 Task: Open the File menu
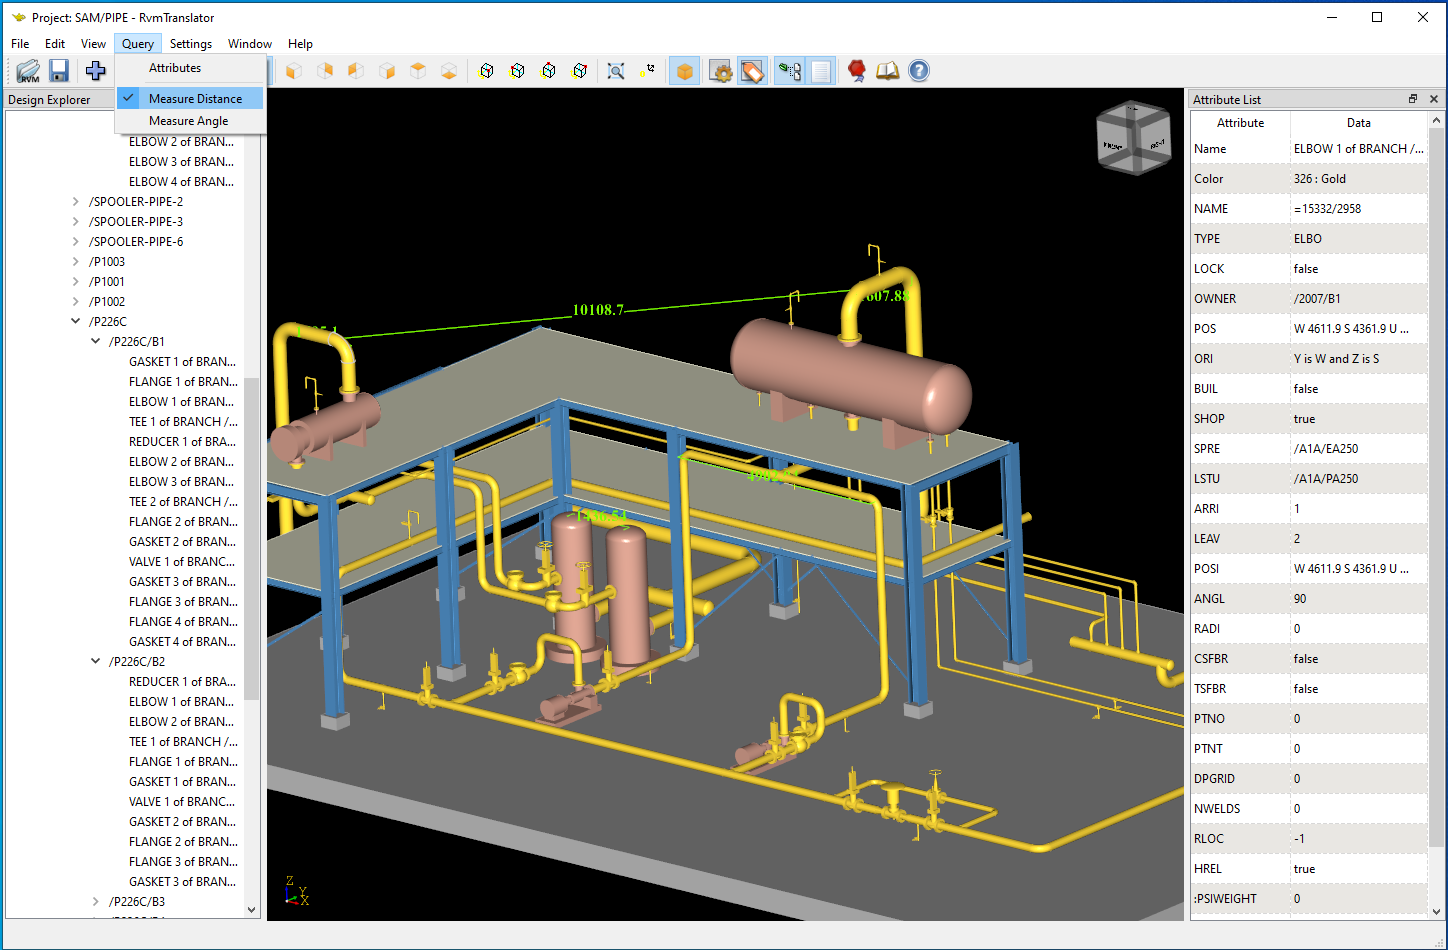(x=20, y=44)
